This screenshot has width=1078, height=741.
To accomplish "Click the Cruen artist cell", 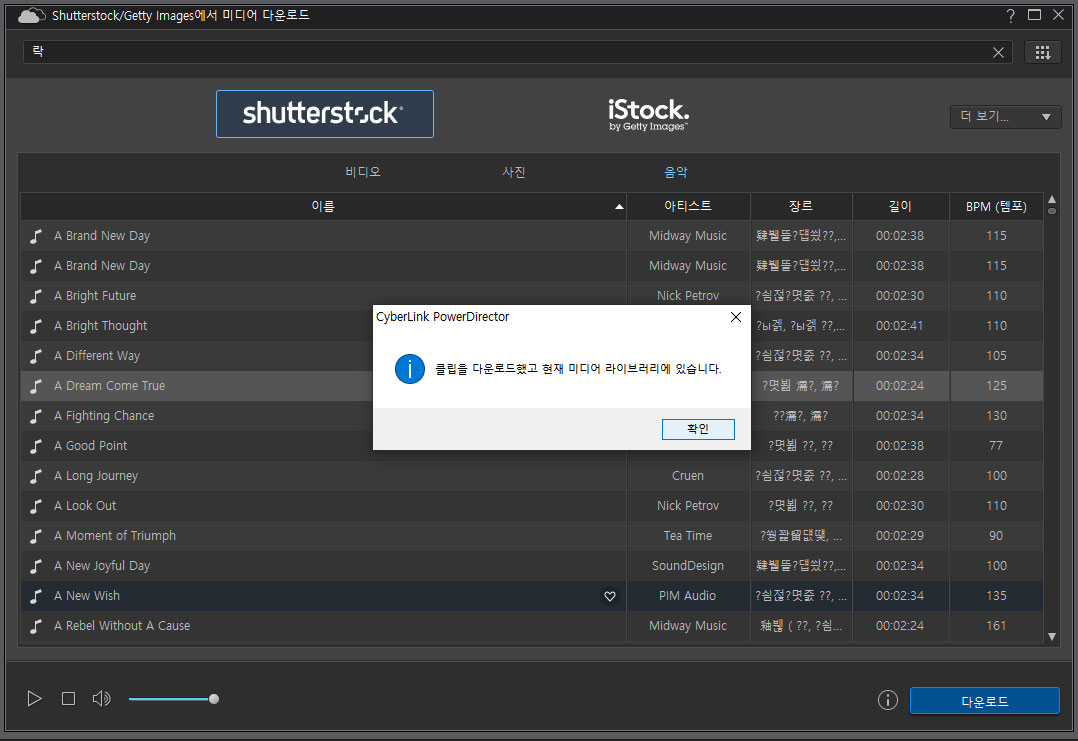I will [688, 476].
